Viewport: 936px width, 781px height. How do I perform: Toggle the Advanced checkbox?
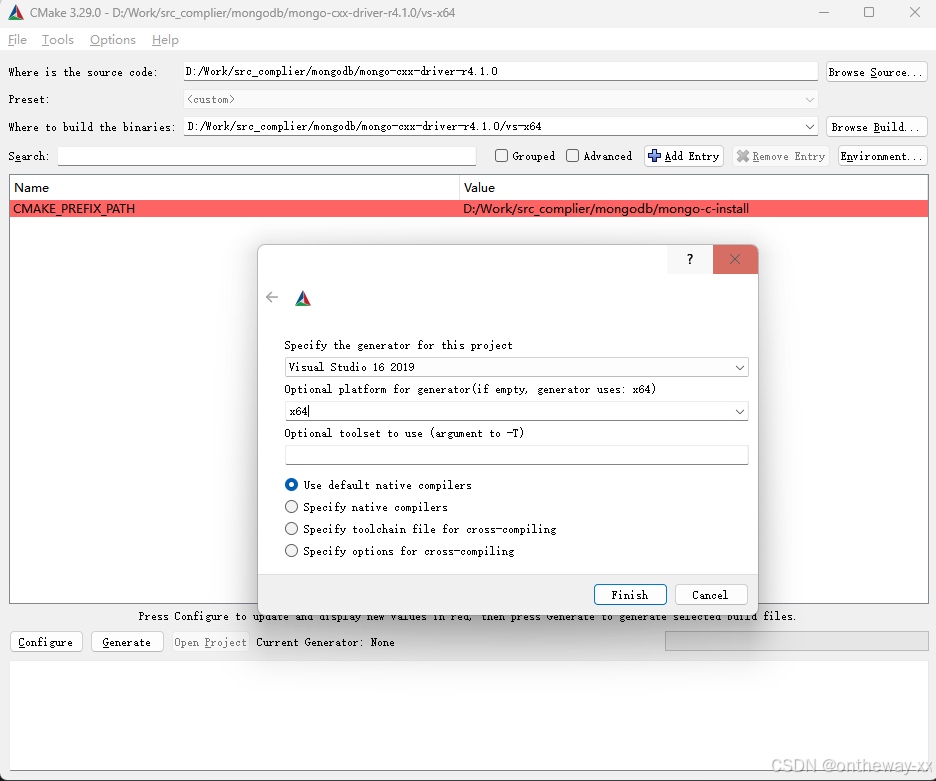pos(572,156)
